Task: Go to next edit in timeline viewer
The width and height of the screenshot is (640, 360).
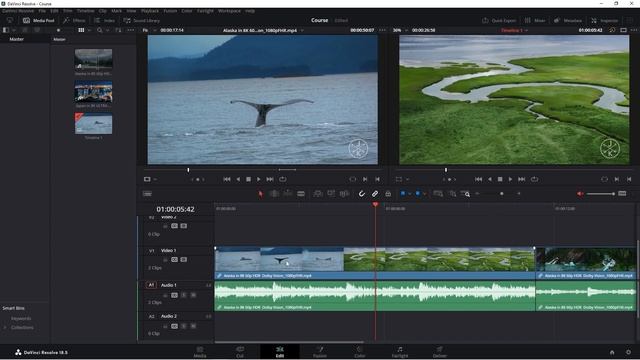Action: tap(521, 179)
